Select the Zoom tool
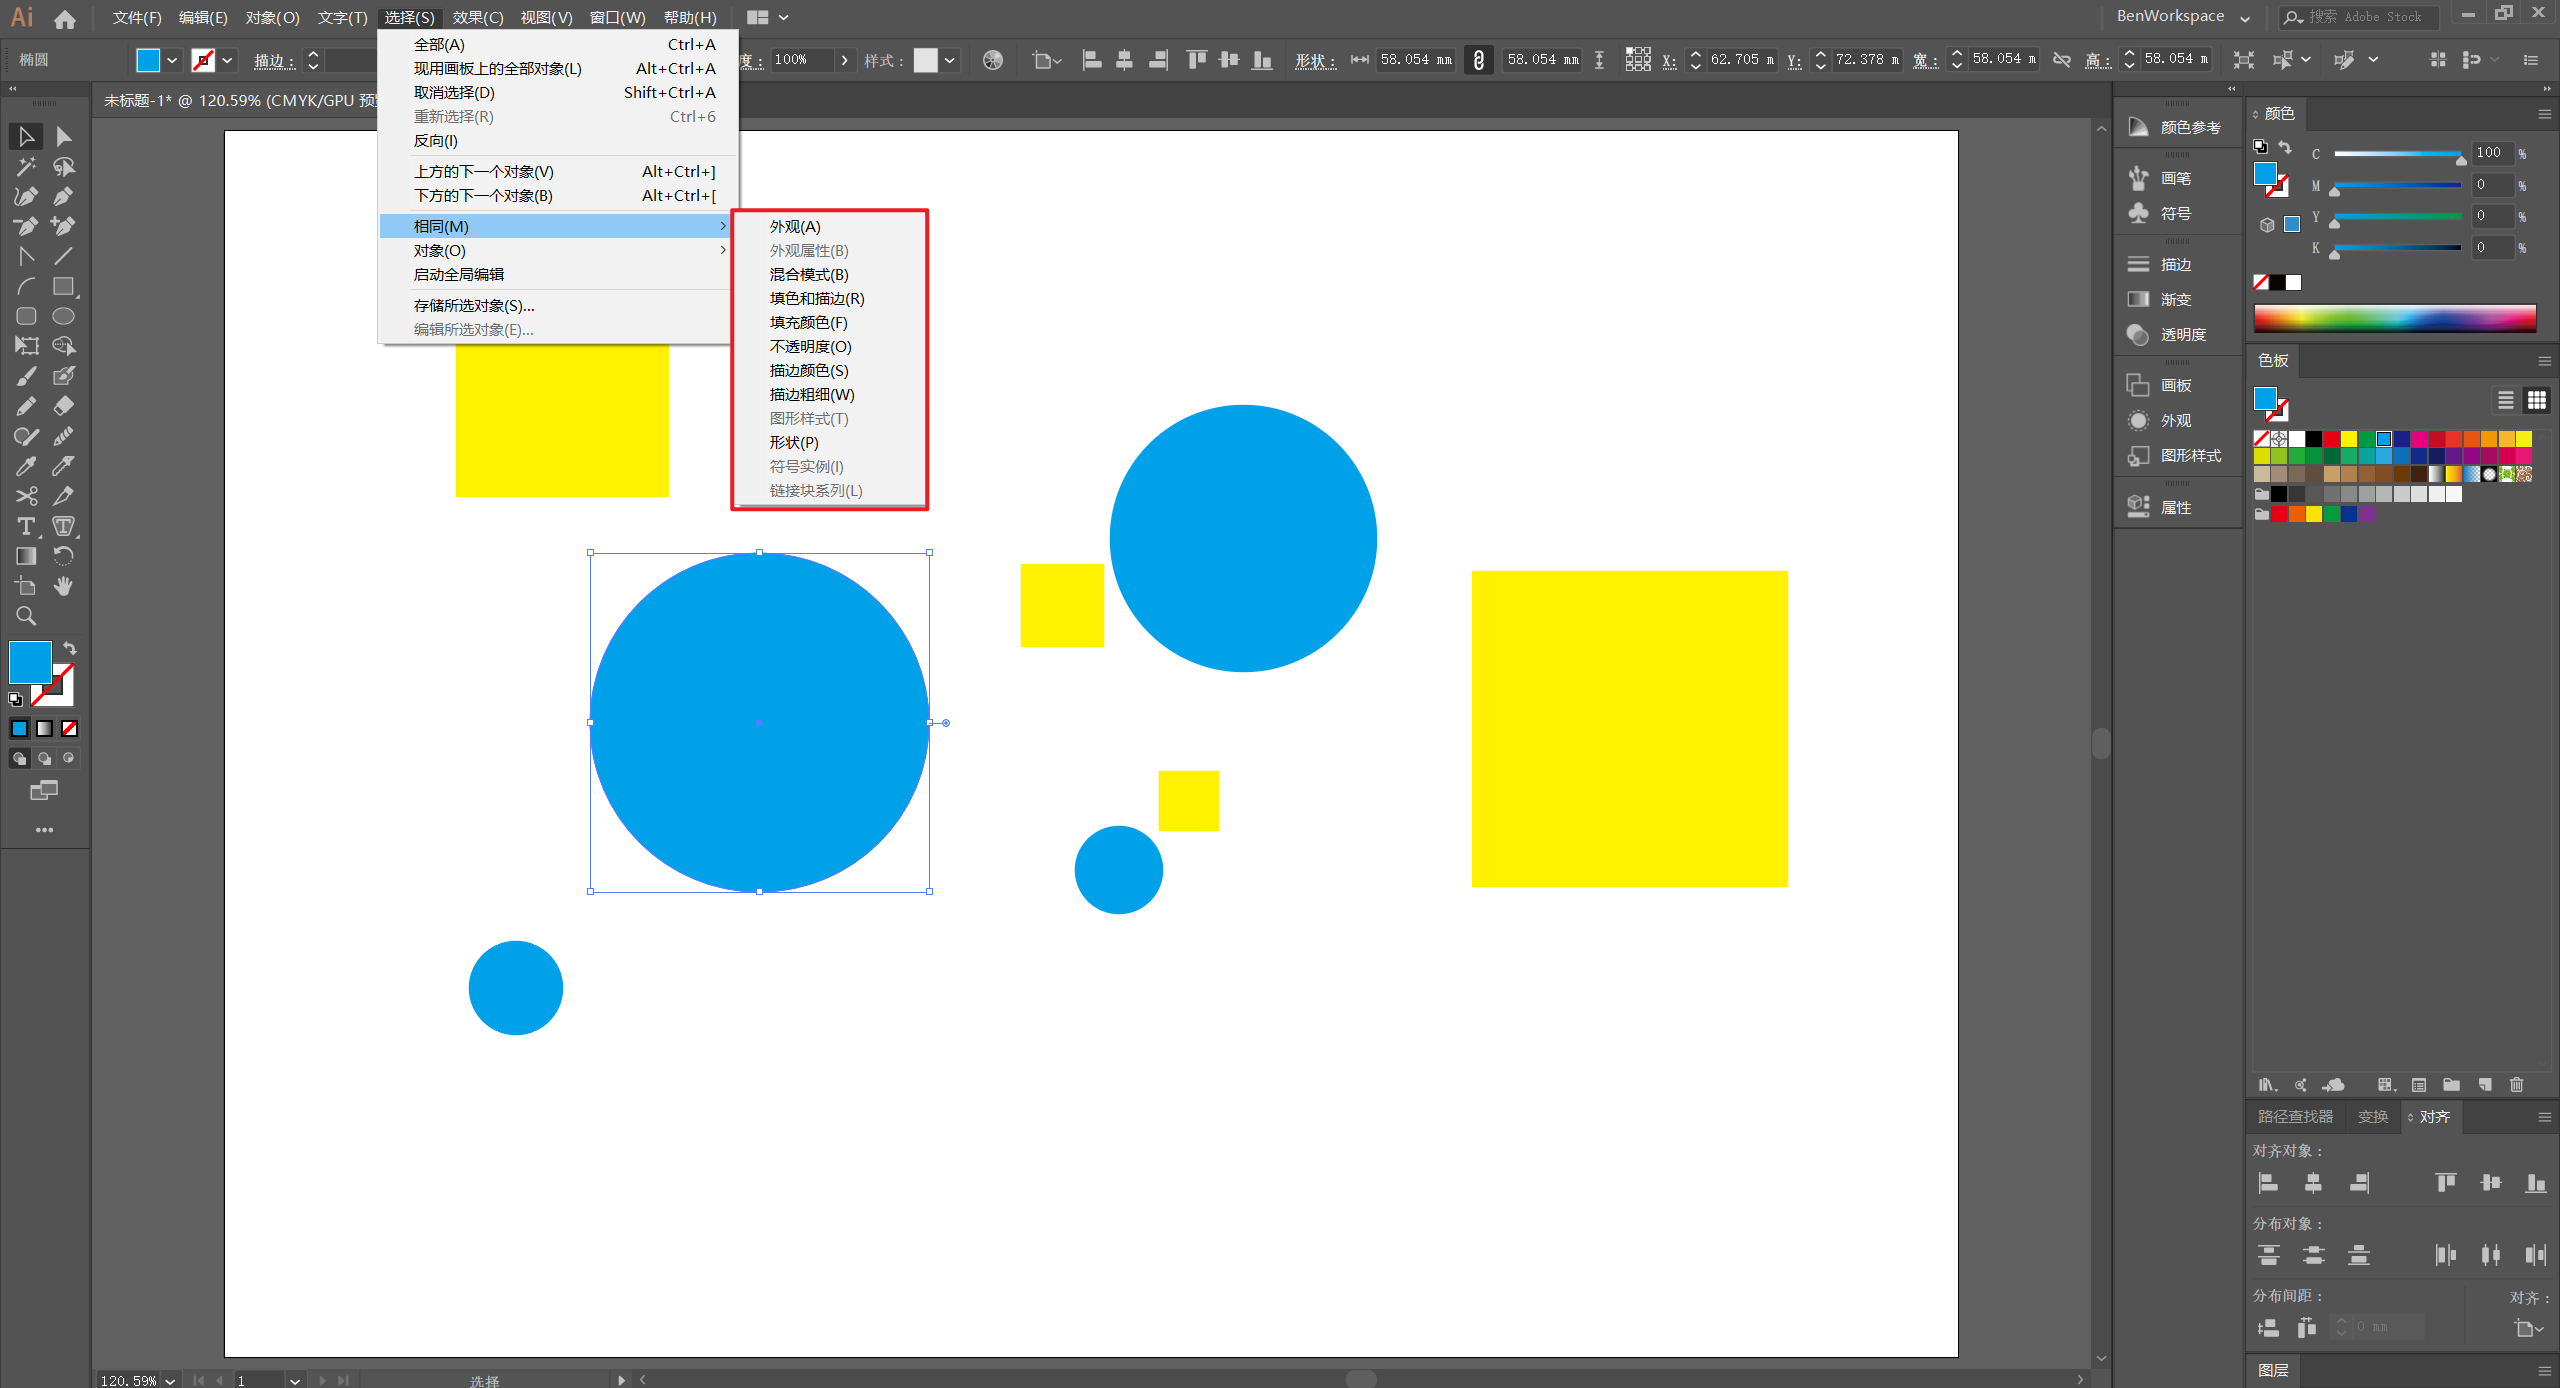 tap(26, 616)
